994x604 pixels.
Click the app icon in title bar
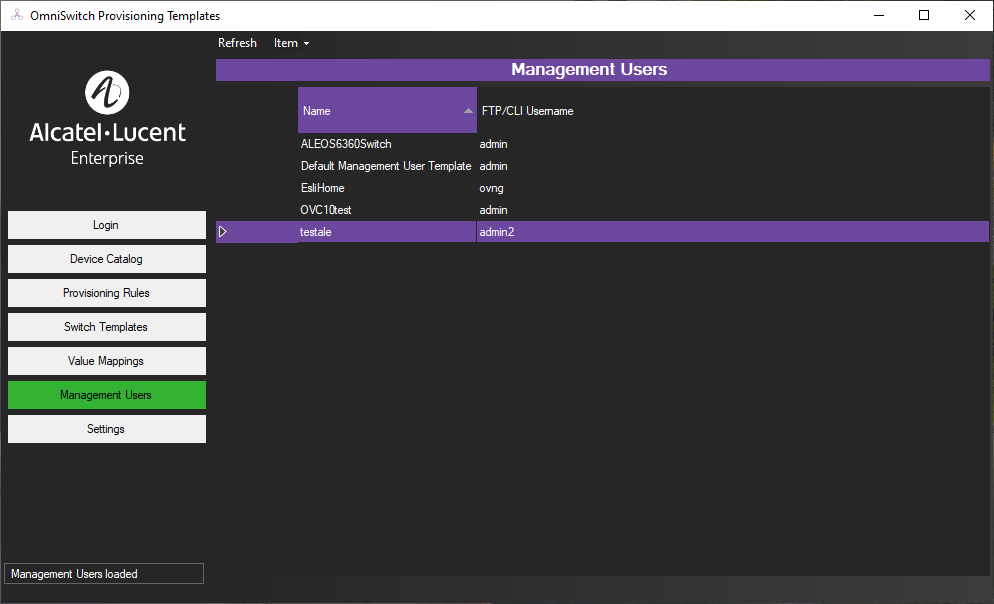(17, 15)
